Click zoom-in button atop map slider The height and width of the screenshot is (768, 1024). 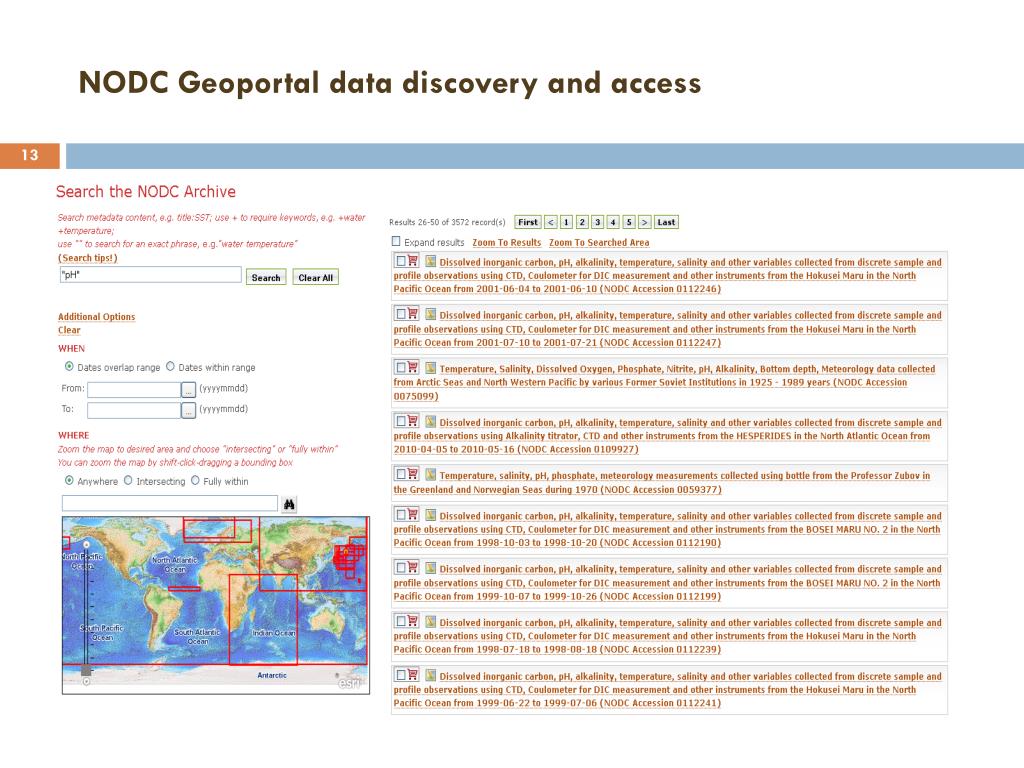pos(86,544)
